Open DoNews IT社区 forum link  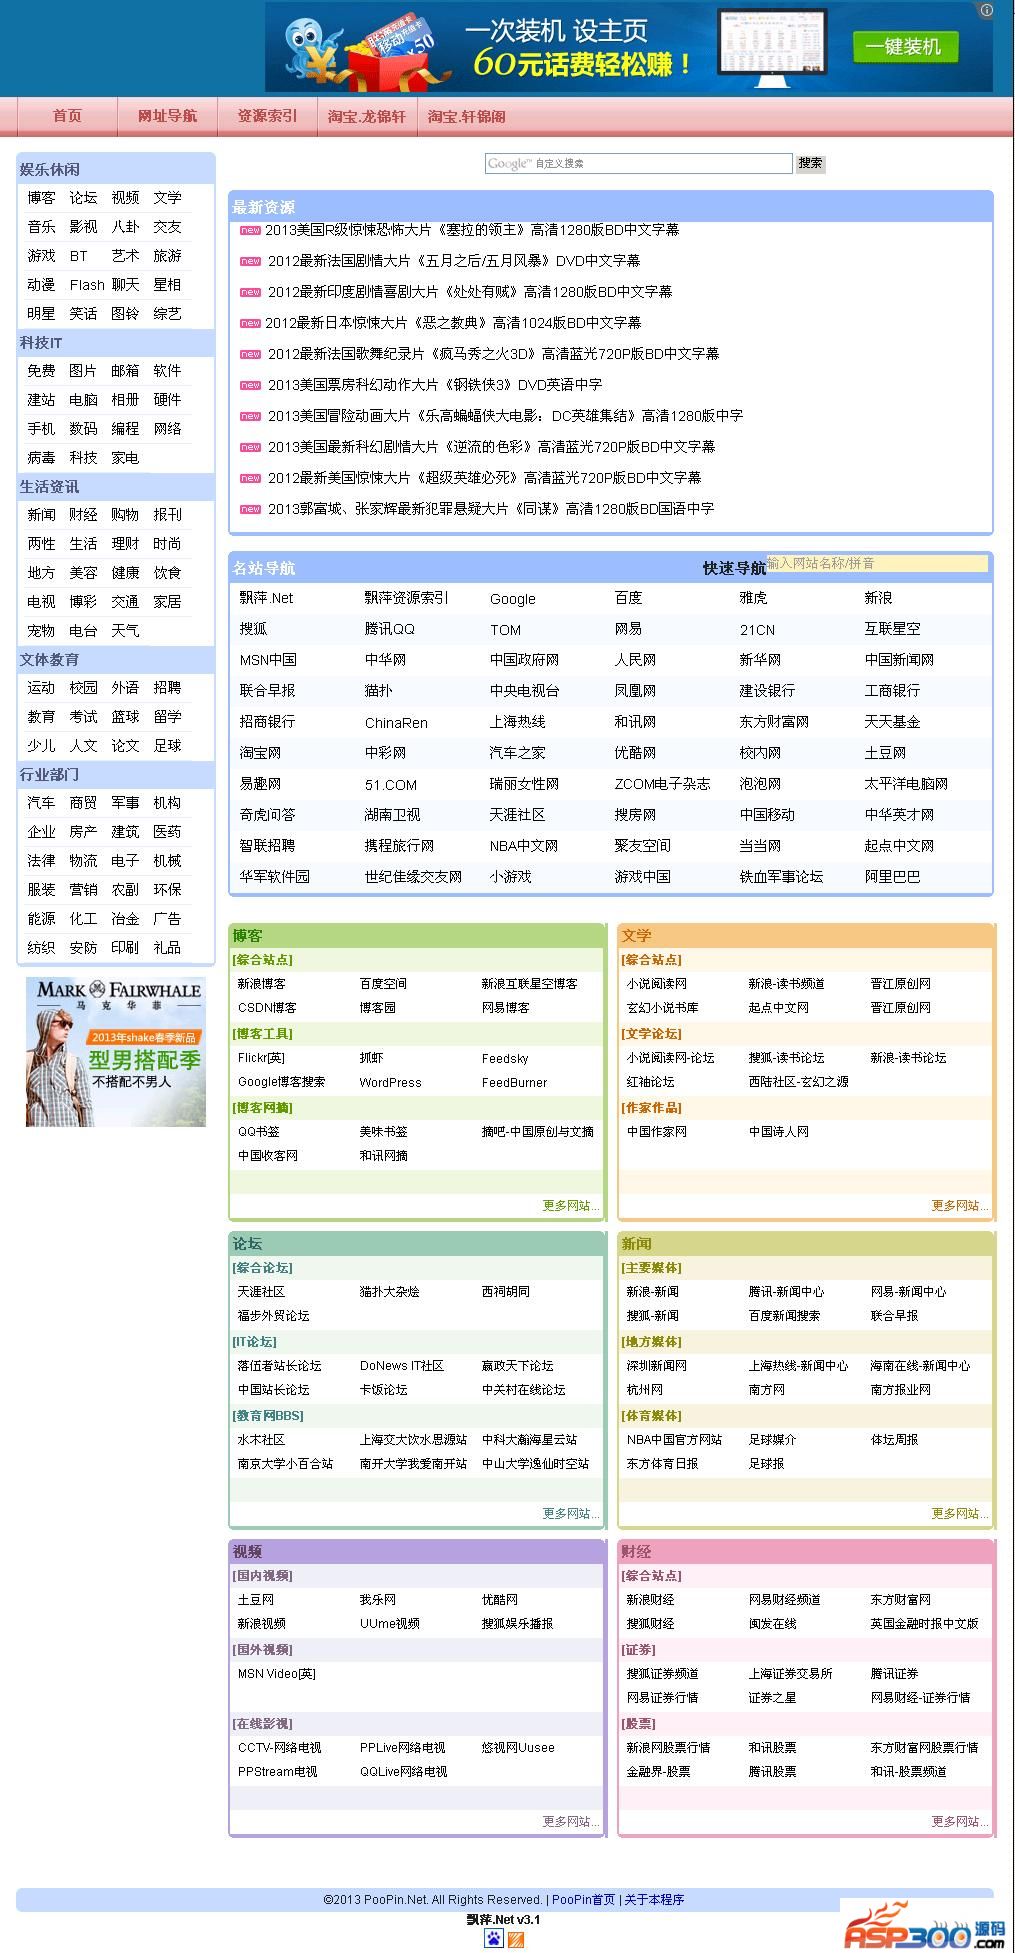(401, 1366)
